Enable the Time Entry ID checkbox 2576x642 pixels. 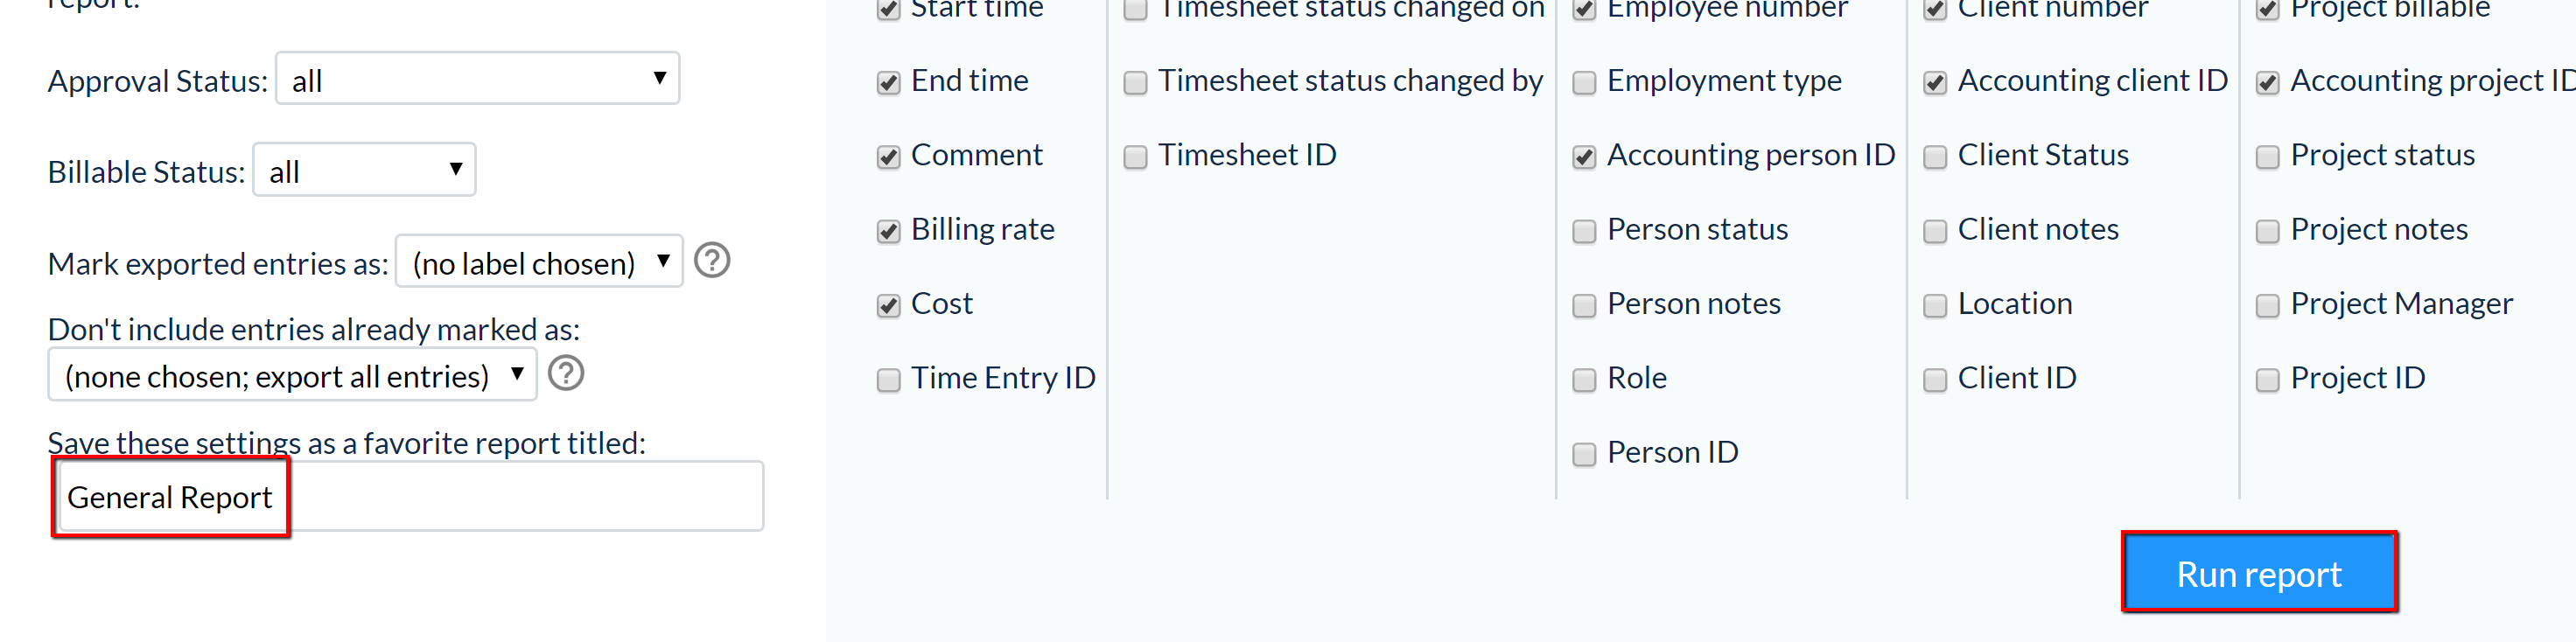click(x=888, y=380)
